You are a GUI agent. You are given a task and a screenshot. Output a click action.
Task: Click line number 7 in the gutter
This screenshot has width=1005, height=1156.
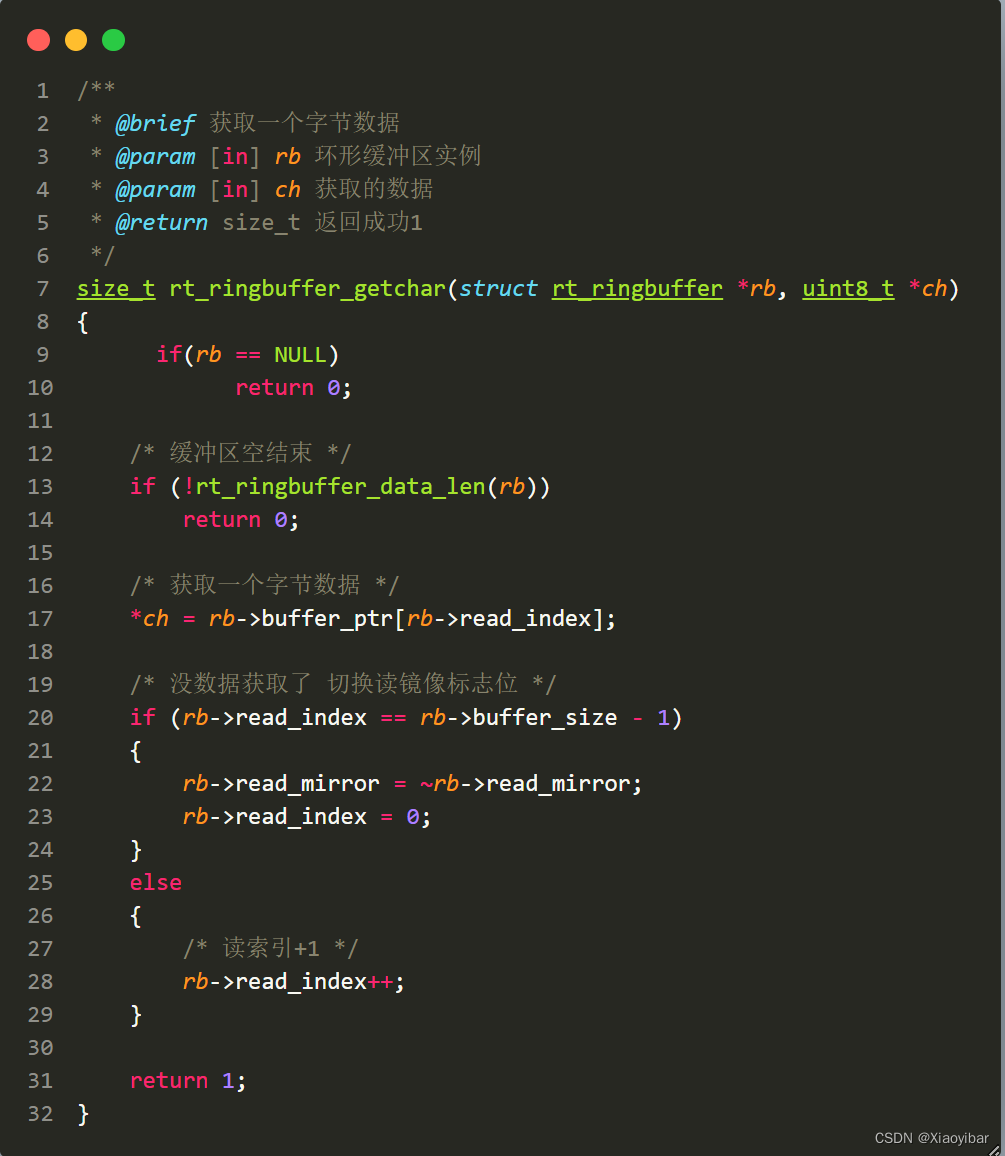(x=42, y=288)
